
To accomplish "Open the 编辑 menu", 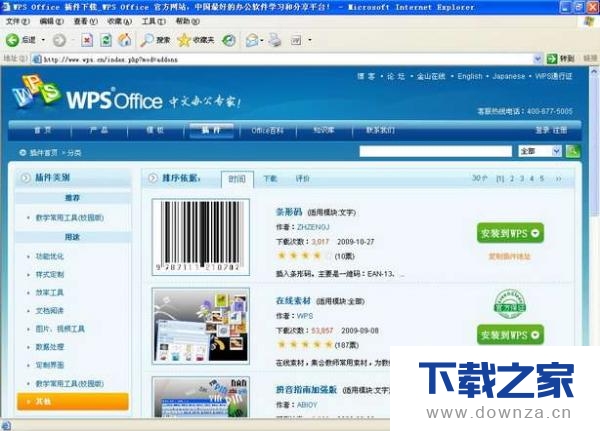I will point(52,21).
